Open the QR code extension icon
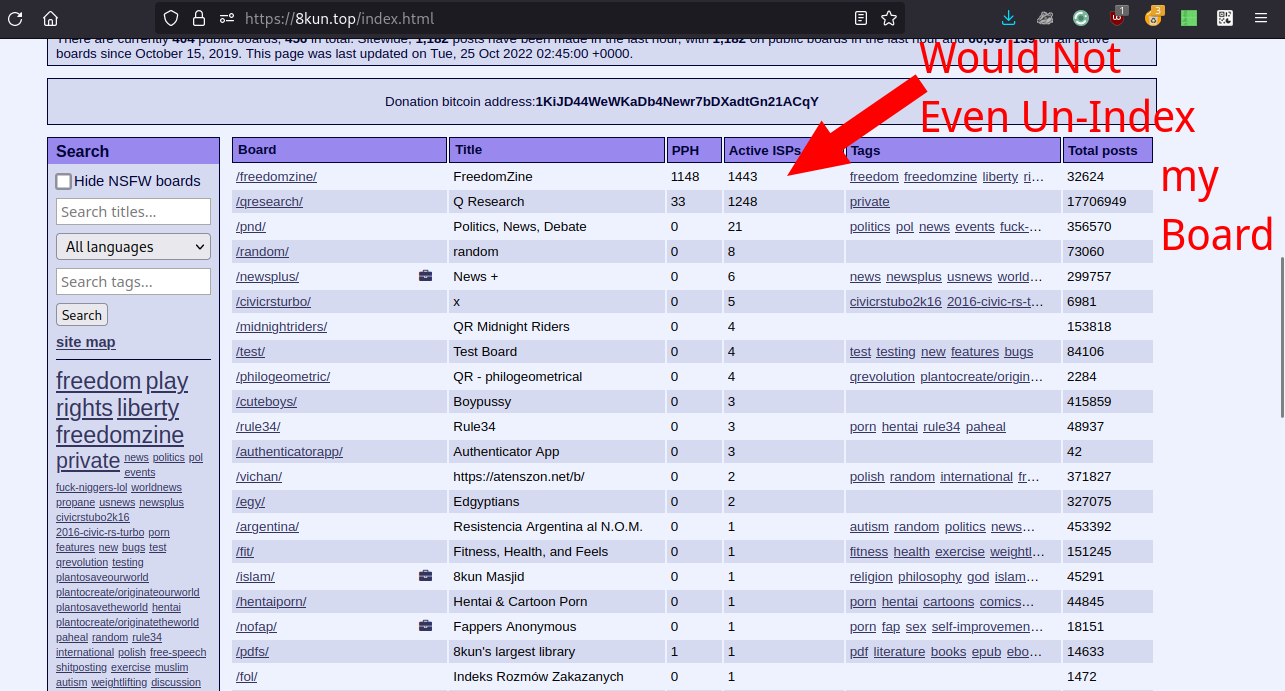Viewport: 1285px width, 691px height. pos(1225,18)
